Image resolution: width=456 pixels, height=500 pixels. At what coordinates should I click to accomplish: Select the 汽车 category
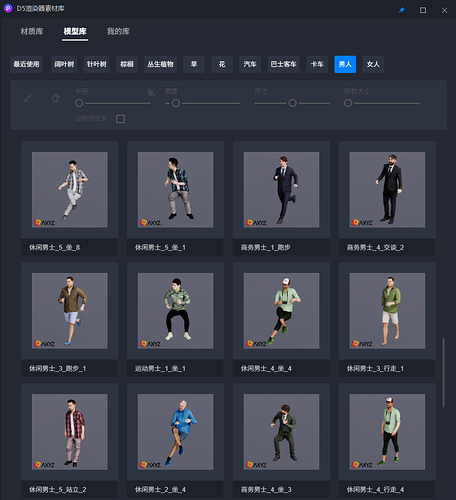tap(250, 64)
